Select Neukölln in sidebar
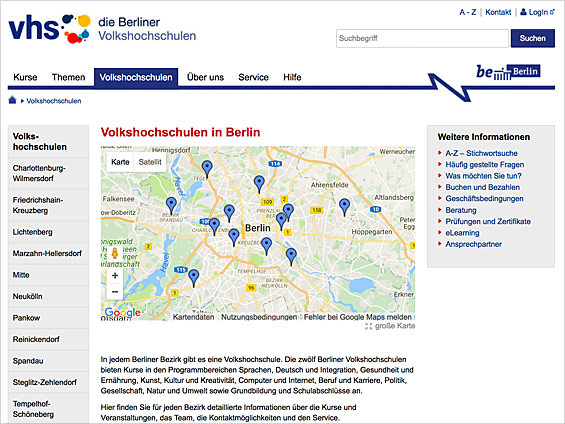This screenshot has height=424, width=565. point(48,296)
